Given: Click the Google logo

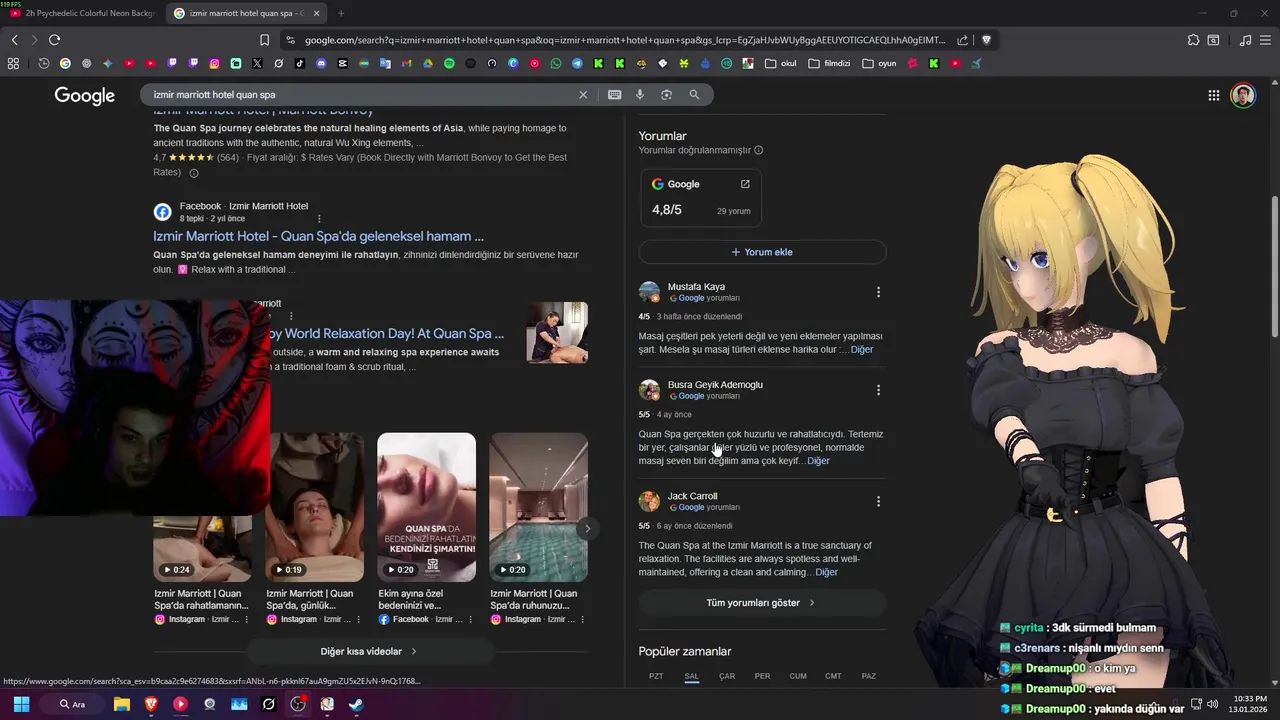Looking at the screenshot, I should pyautogui.click(x=85, y=95).
